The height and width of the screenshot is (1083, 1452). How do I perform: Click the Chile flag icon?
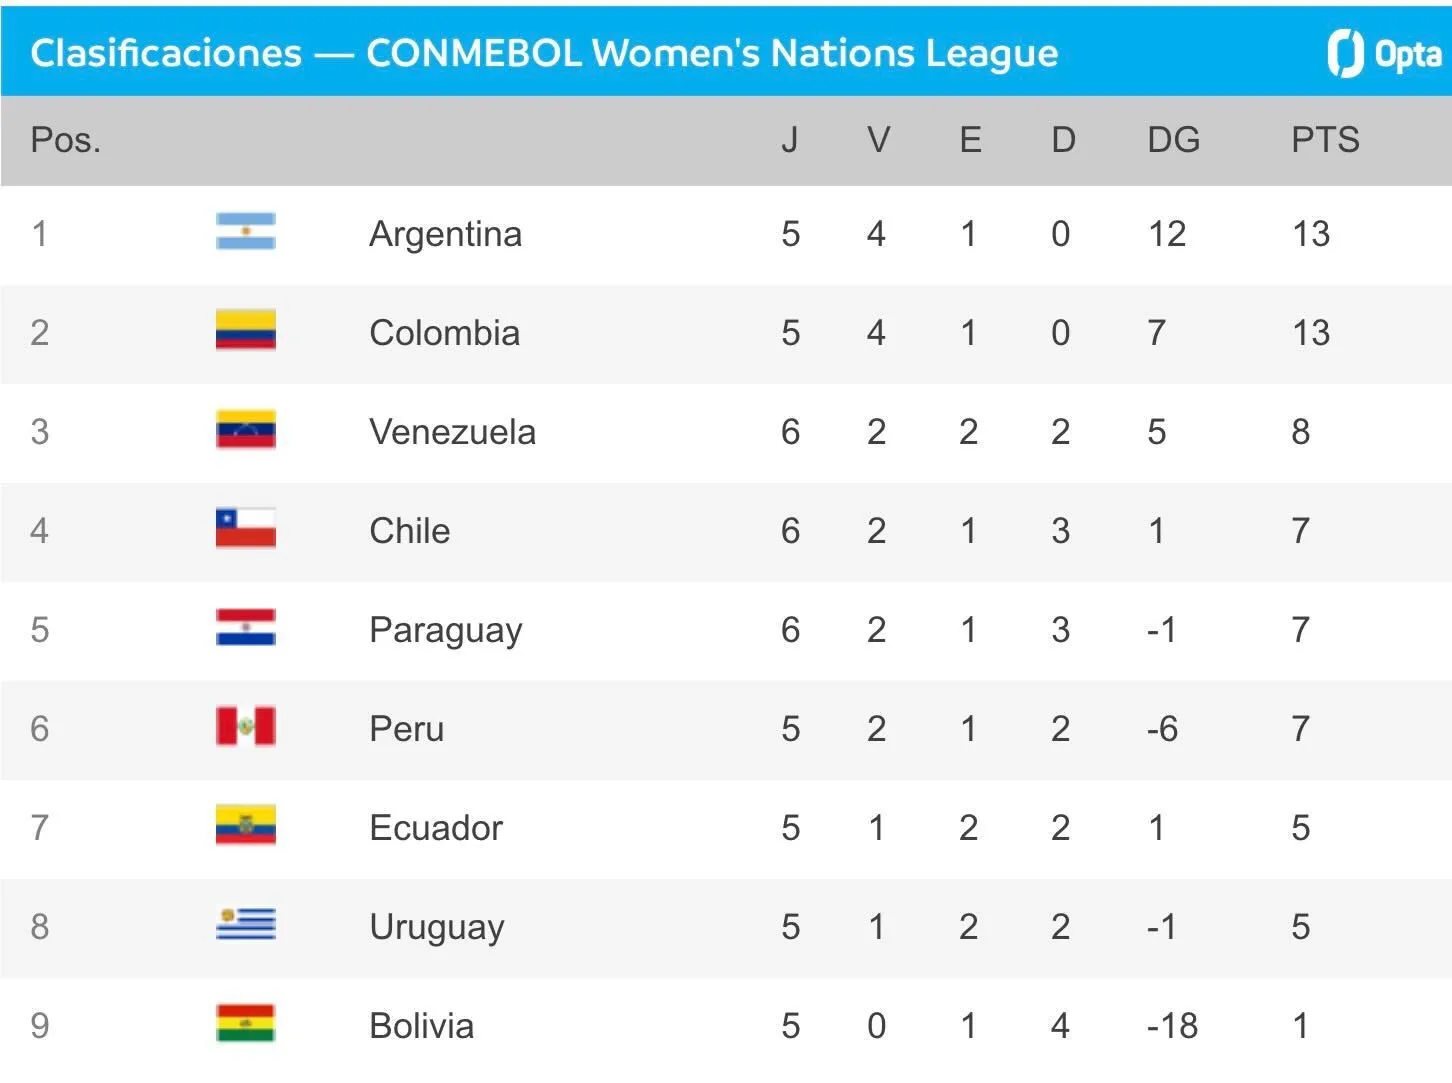pos(245,529)
